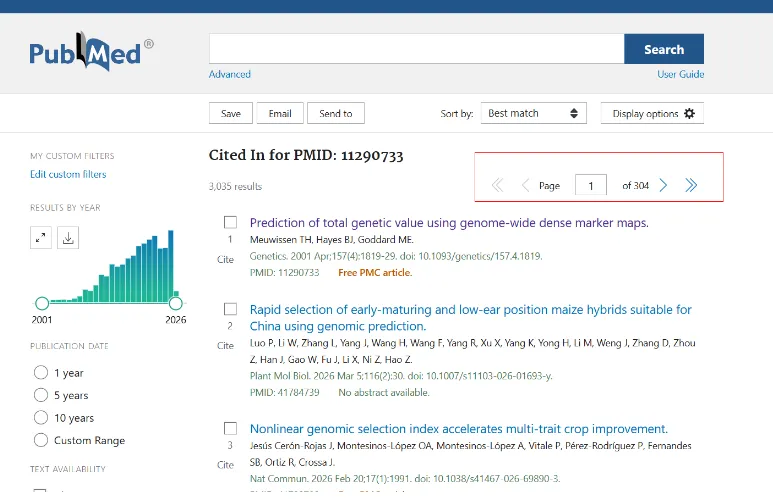Open Display options gear menu
Viewport: 773px width, 499px height.
click(653, 114)
